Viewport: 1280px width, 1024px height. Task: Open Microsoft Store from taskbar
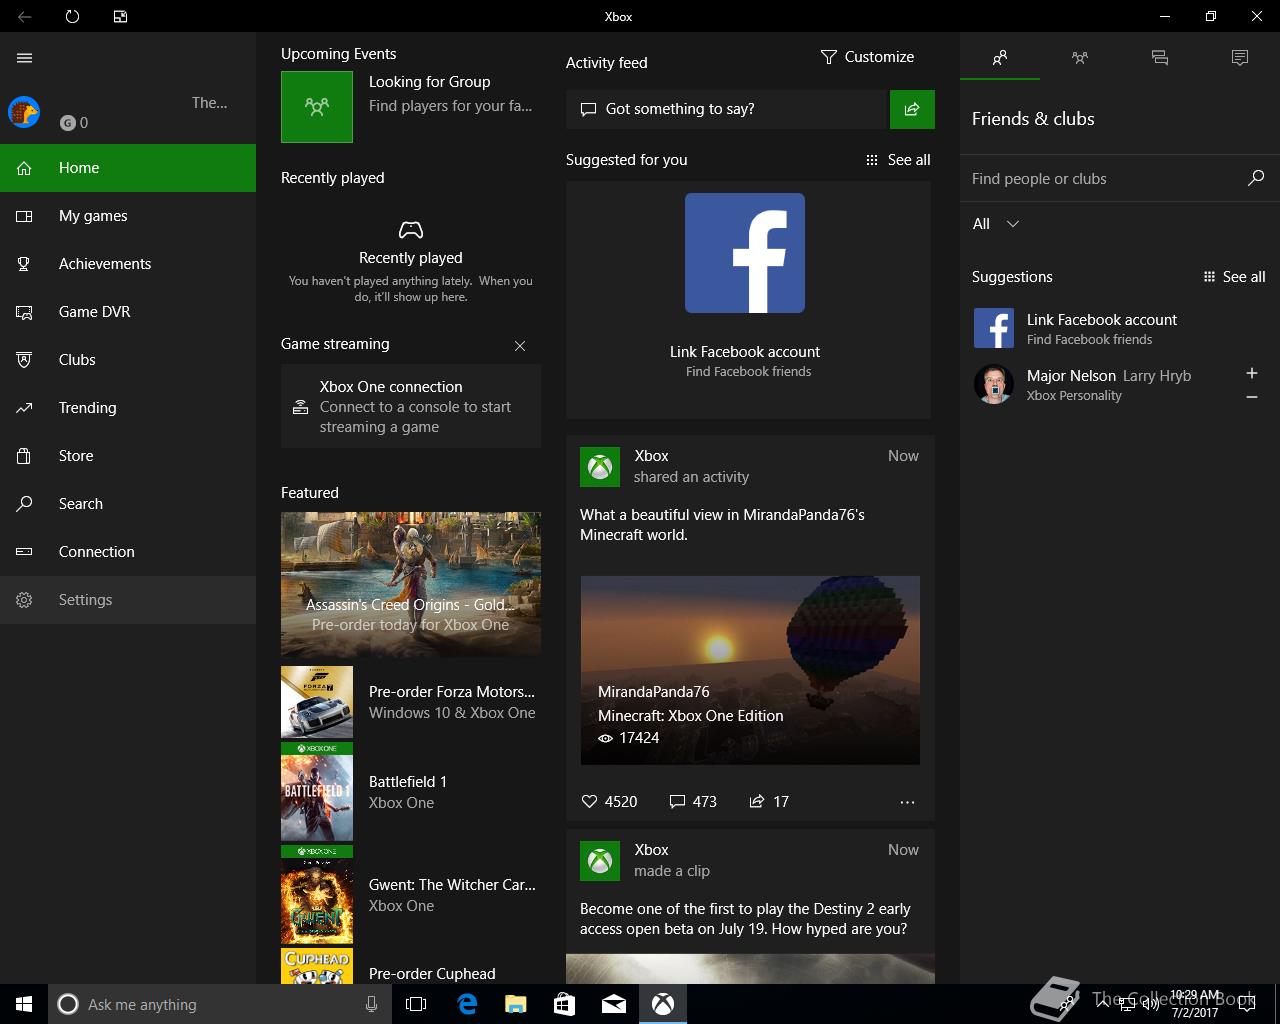[x=565, y=1004]
